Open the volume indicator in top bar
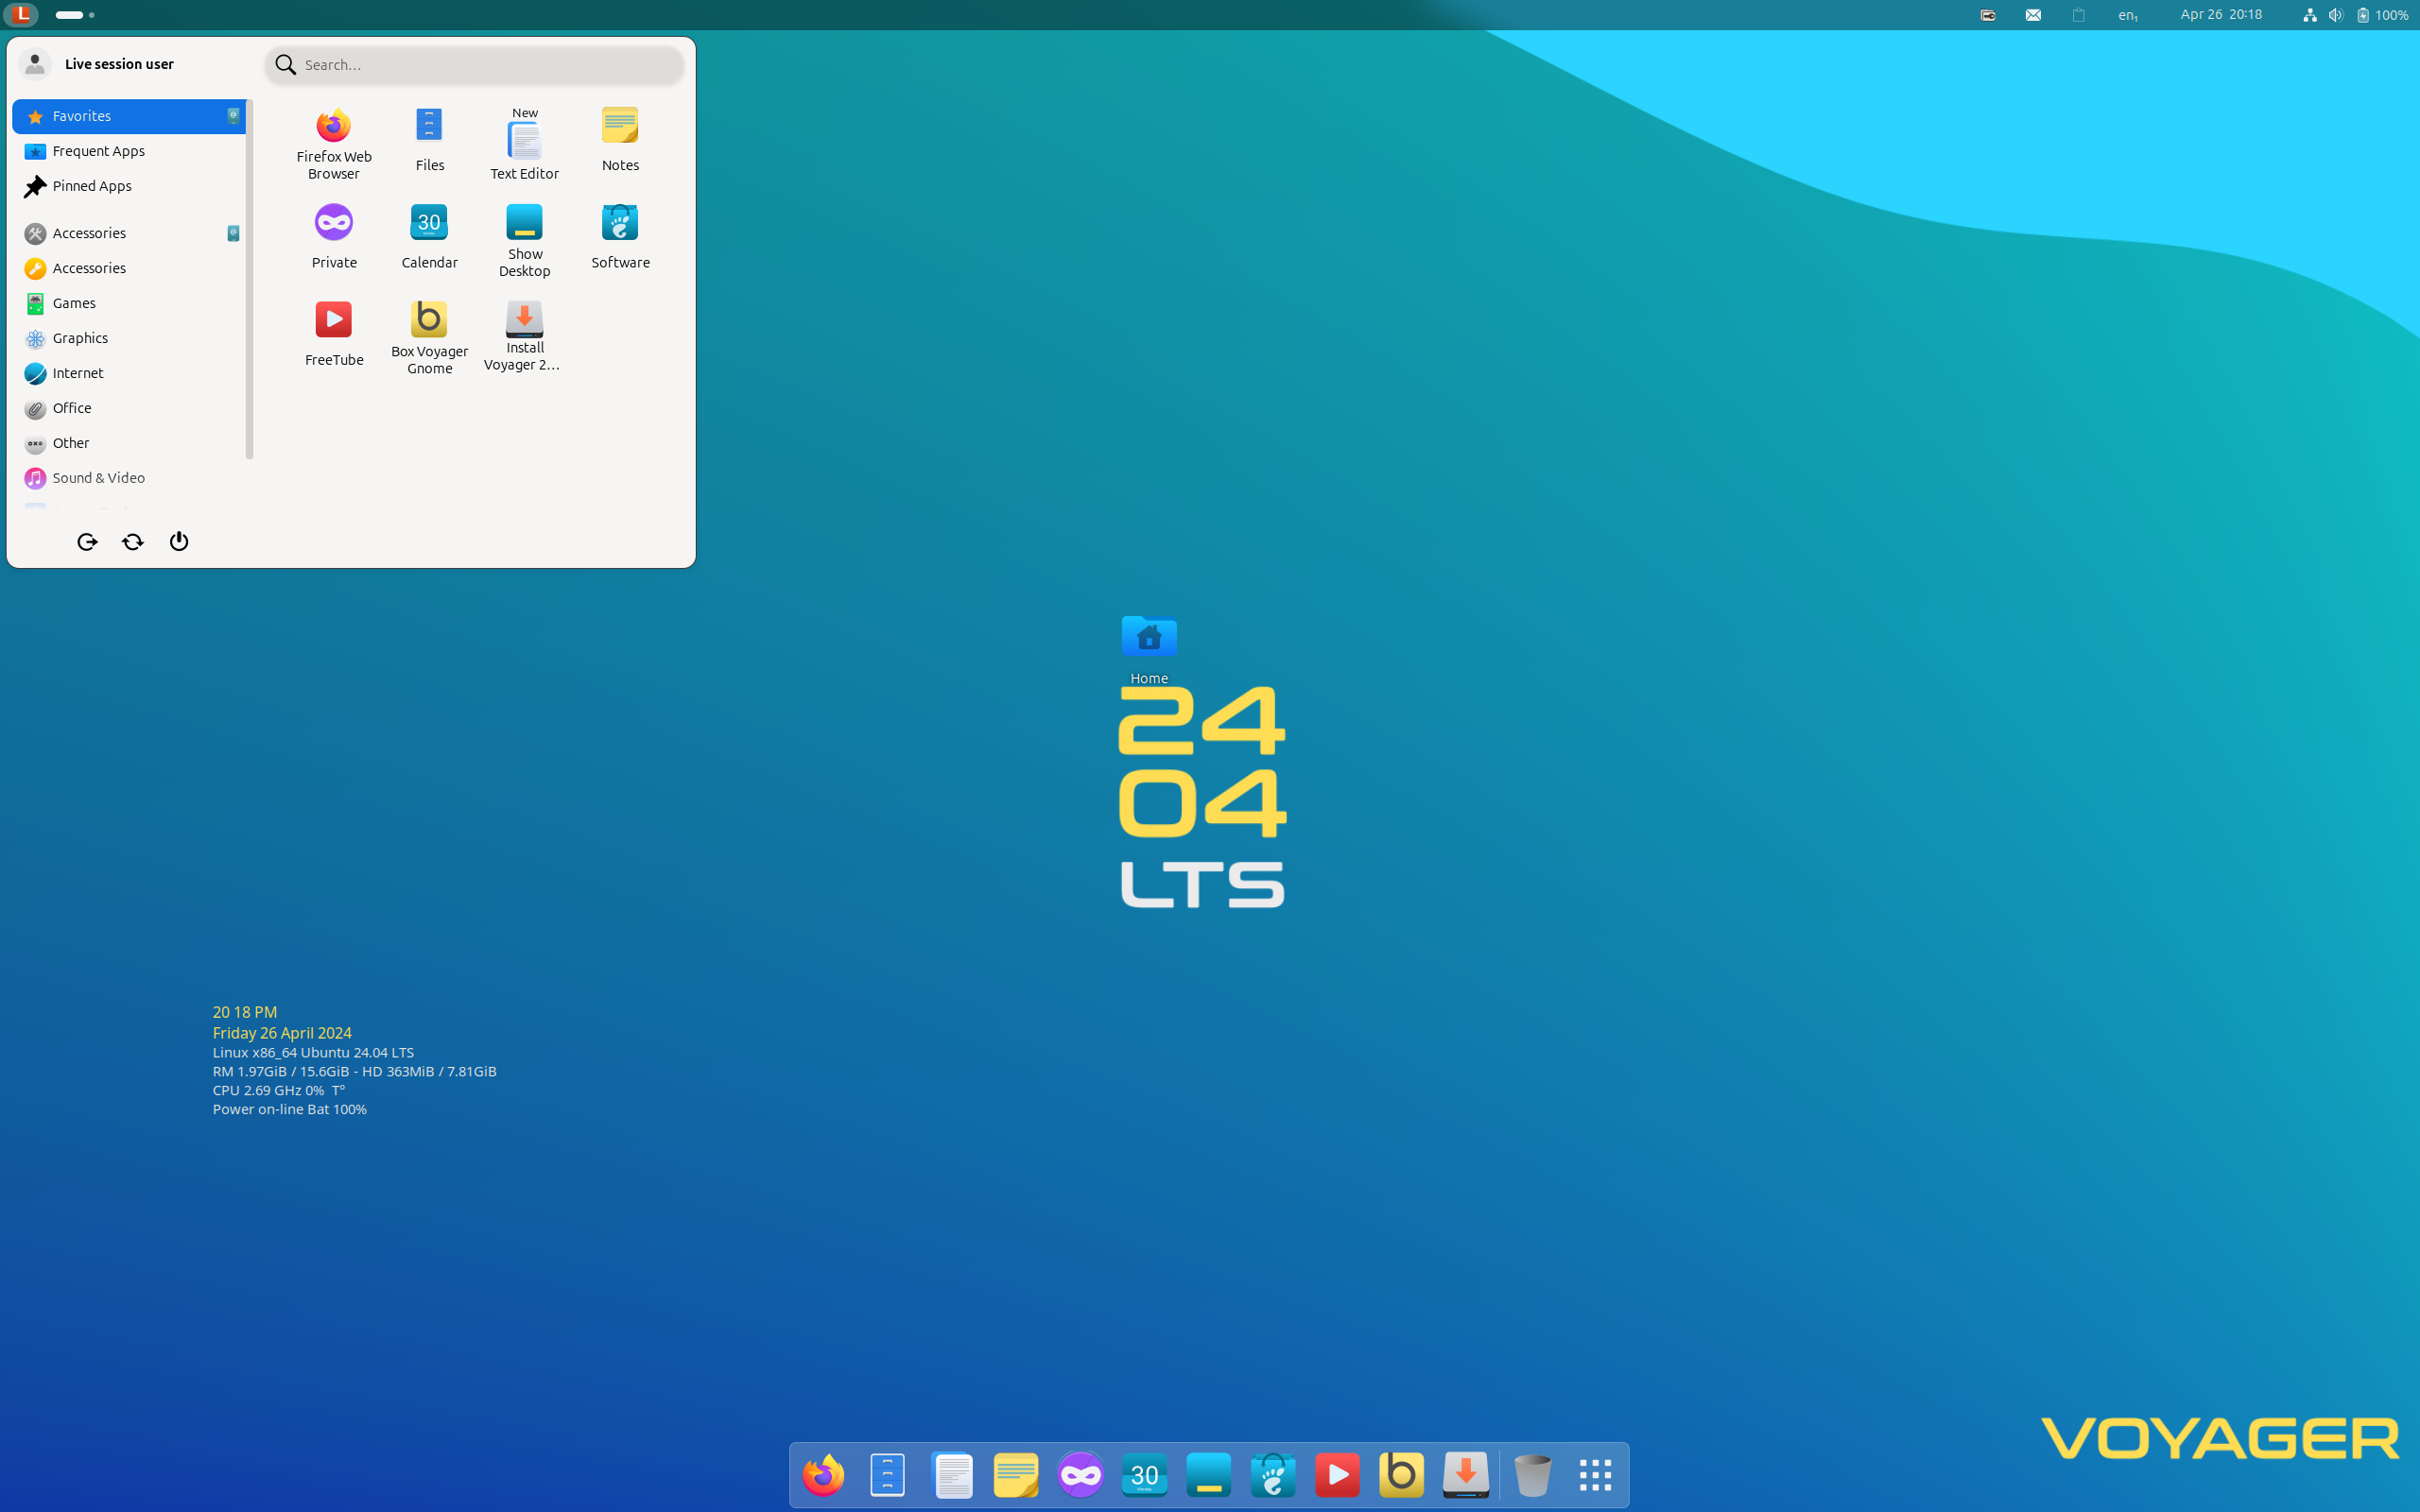 2335,15
